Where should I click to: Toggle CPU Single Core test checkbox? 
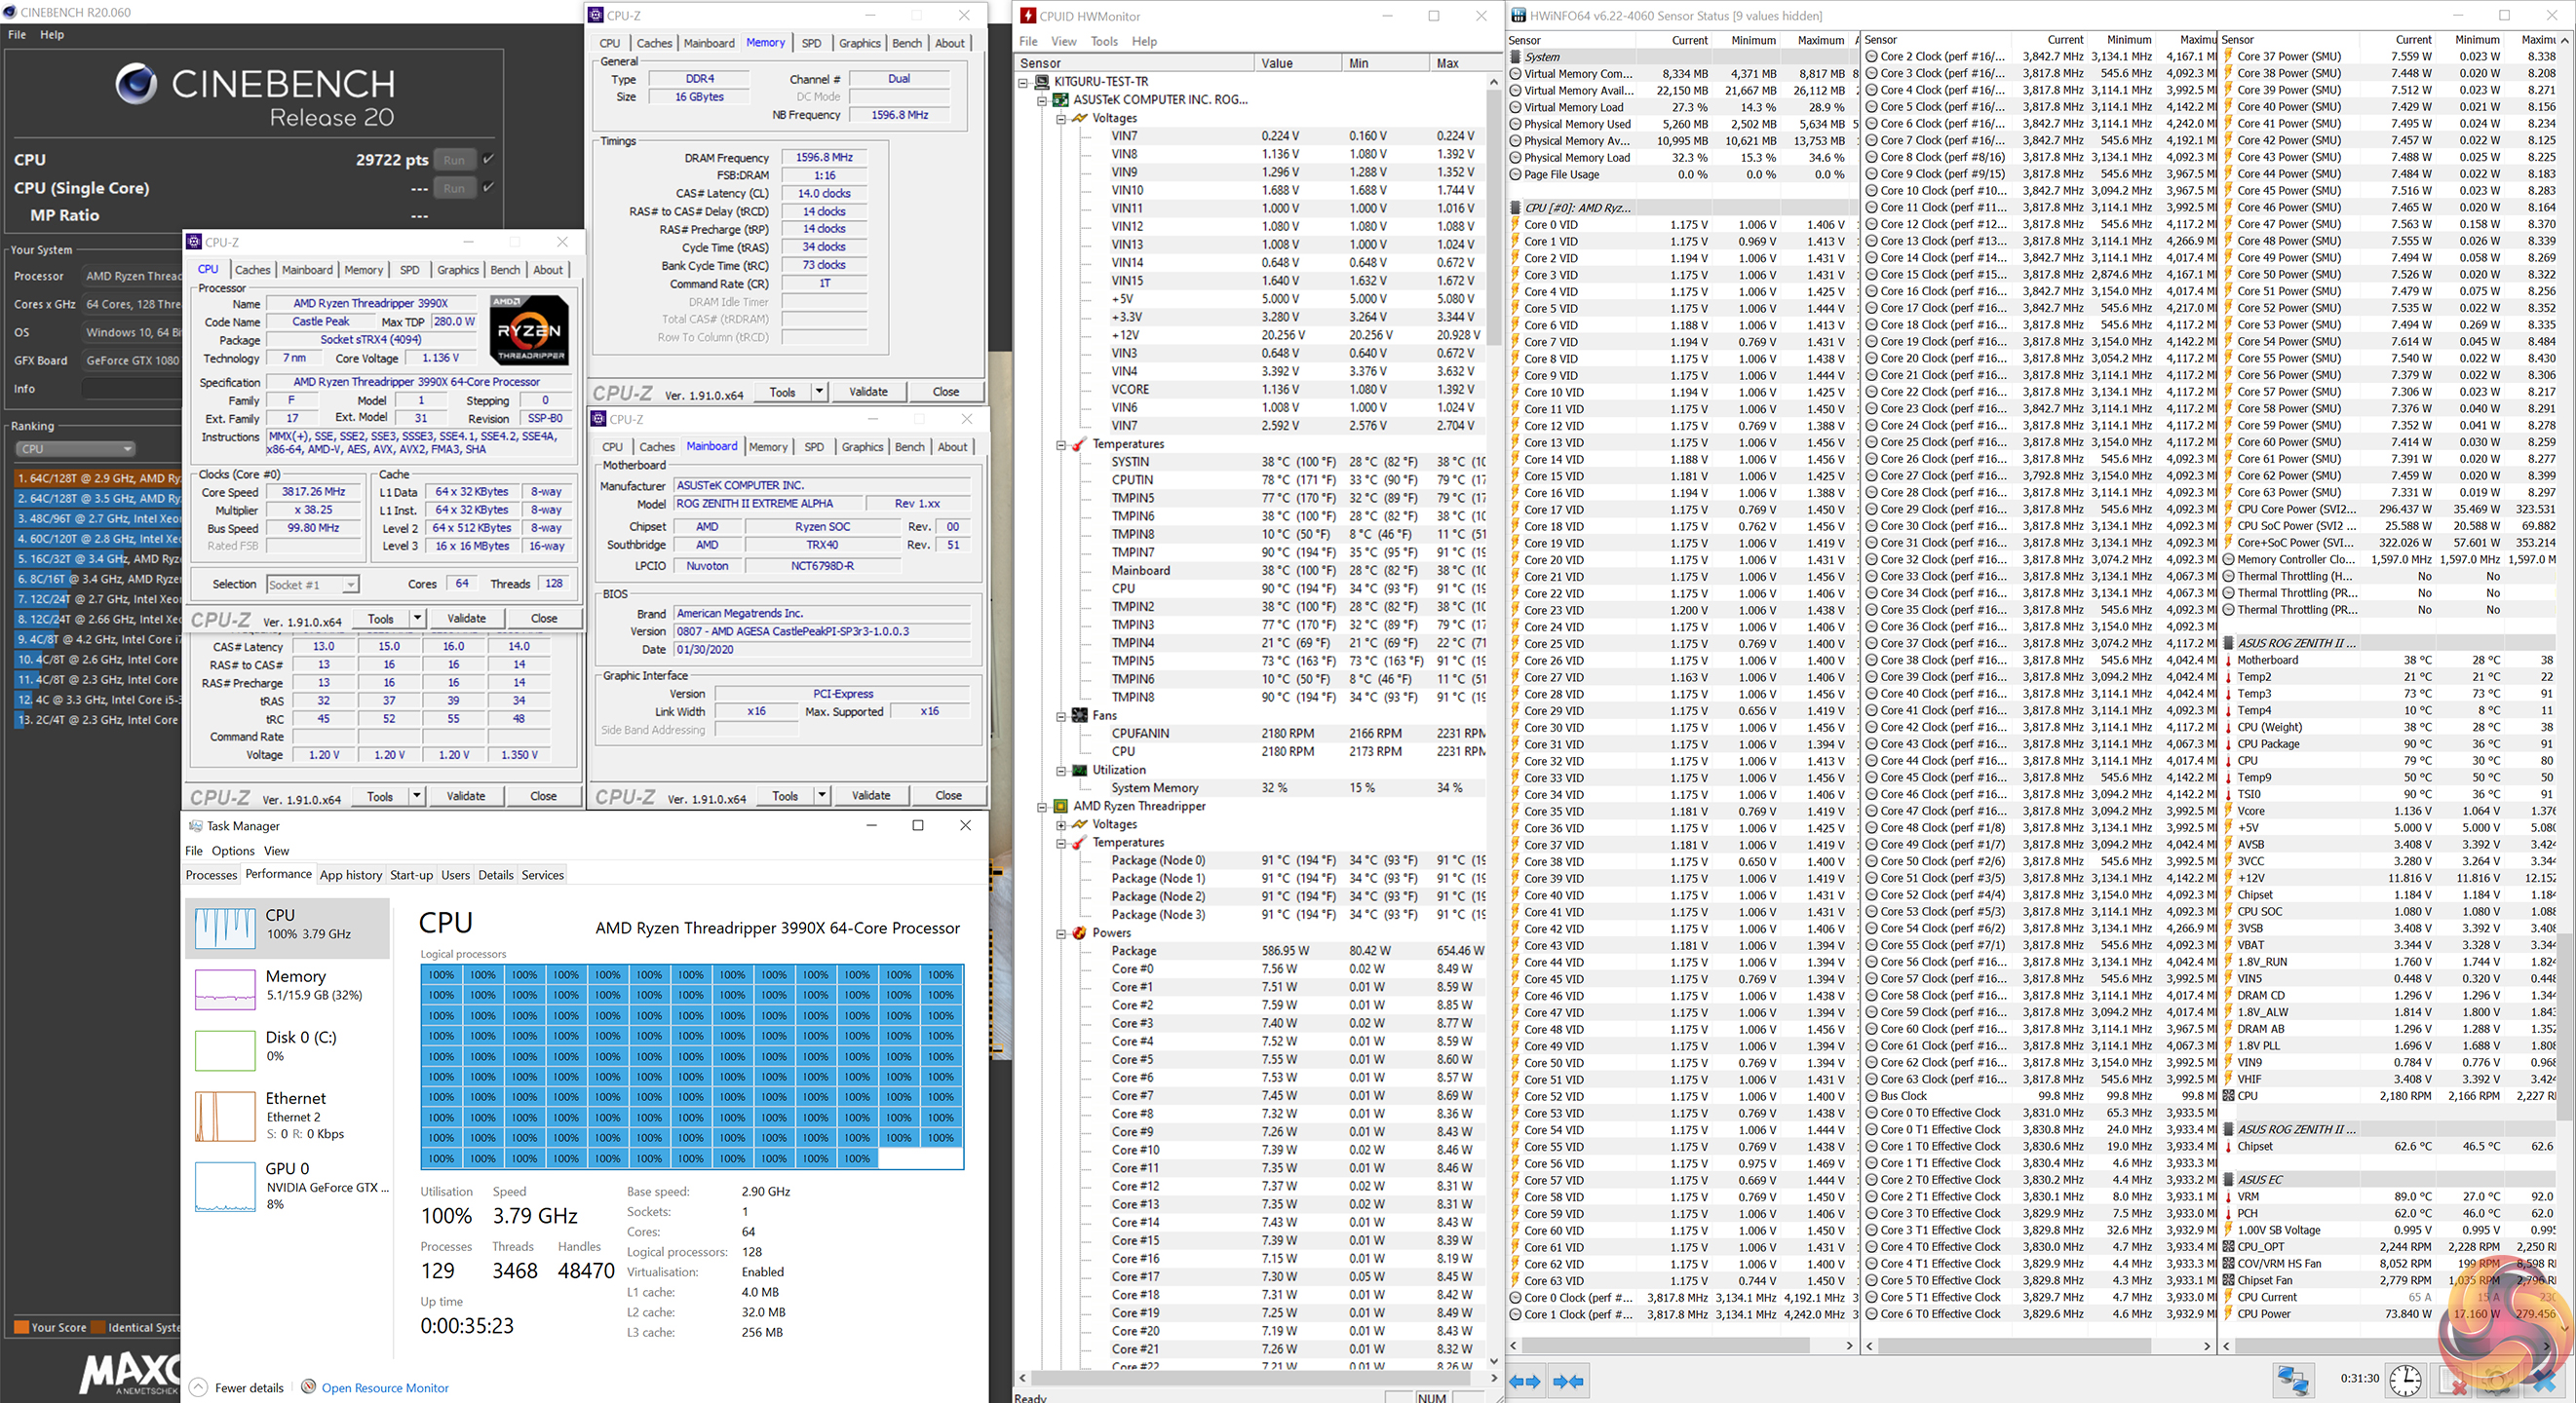[x=488, y=187]
